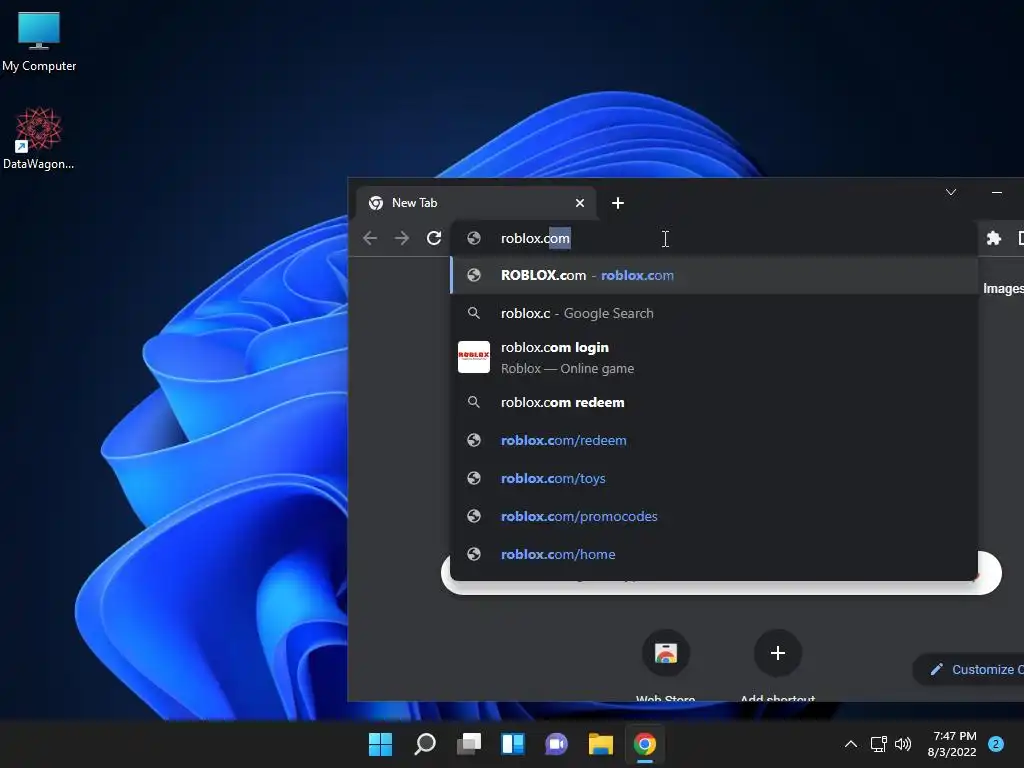Open the Chrome extensions puzzle icon
1024x768 pixels.
click(x=993, y=238)
